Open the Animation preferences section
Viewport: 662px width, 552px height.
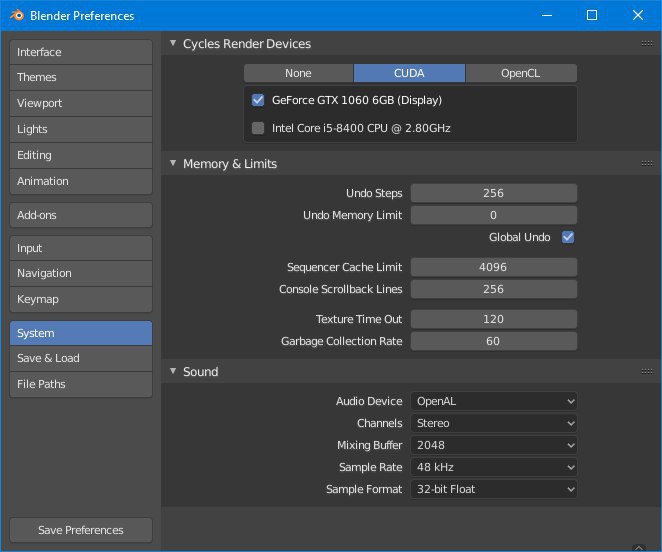tap(81, 181)
